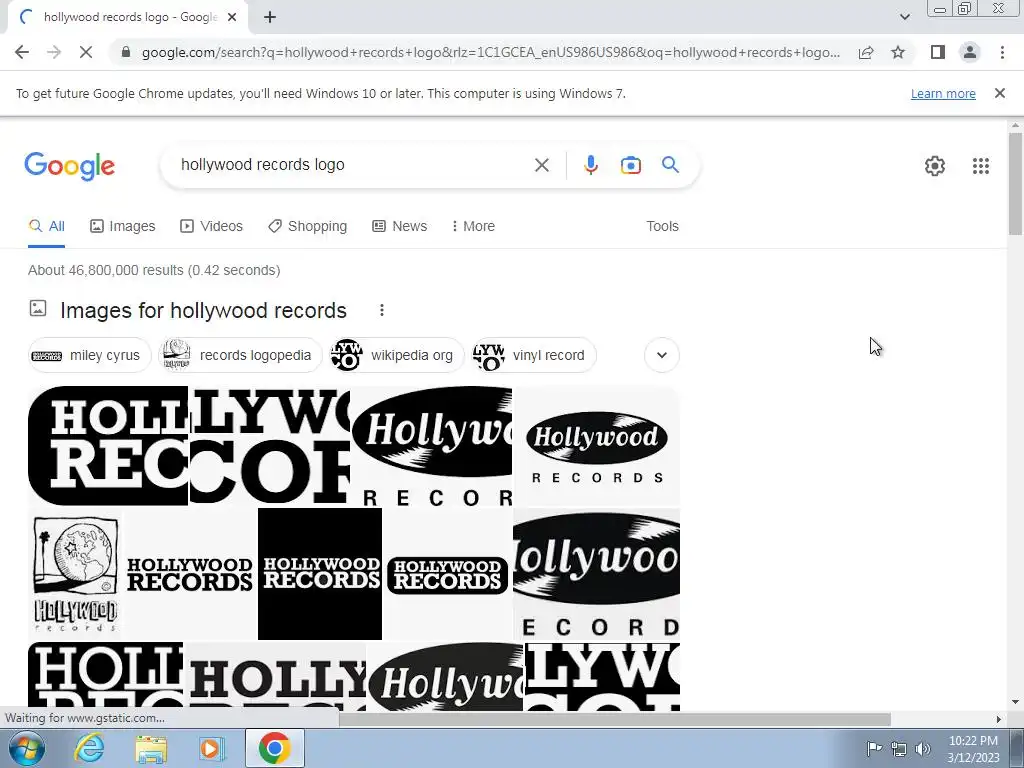Start a voice search with the microphone

point(590,165)
